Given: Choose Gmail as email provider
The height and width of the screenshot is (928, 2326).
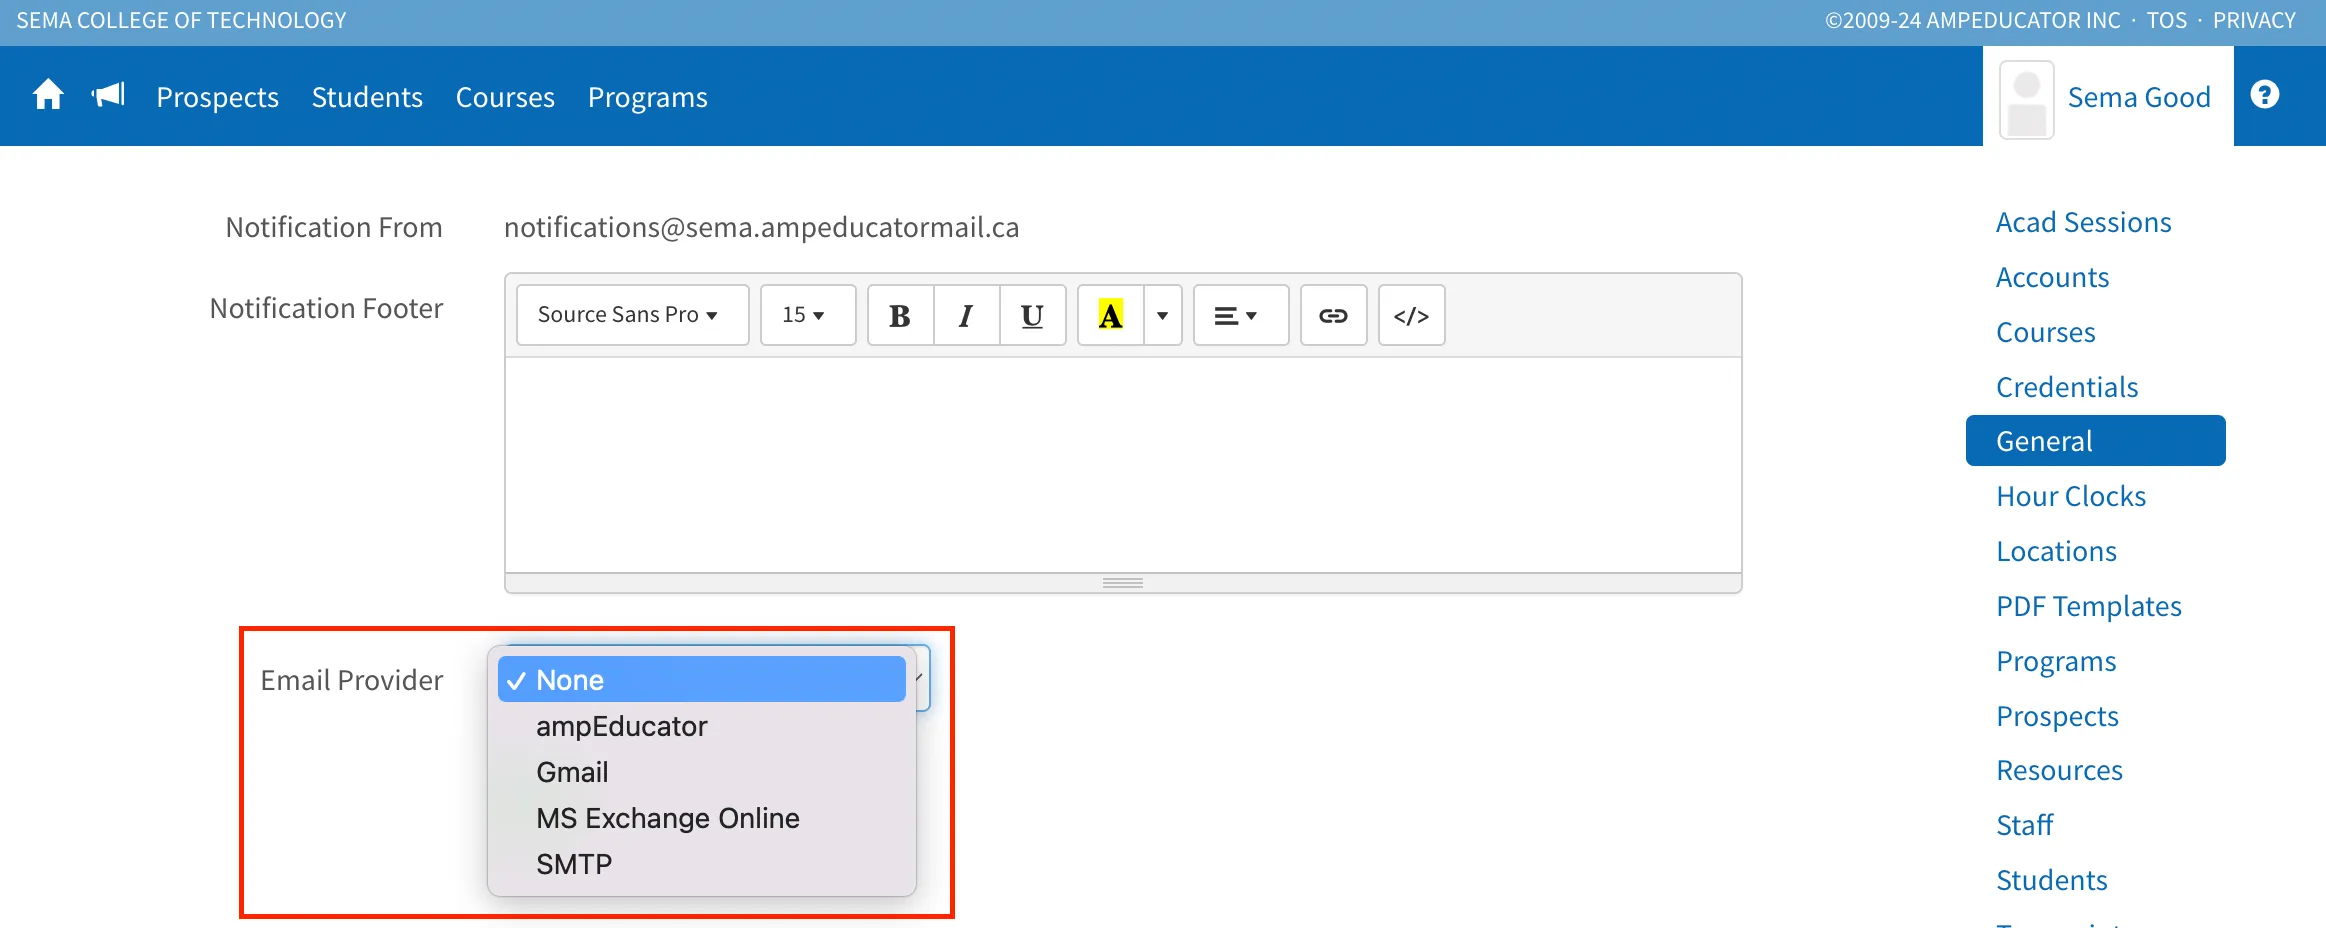Looking at the screenshot, I should (701, 772).
